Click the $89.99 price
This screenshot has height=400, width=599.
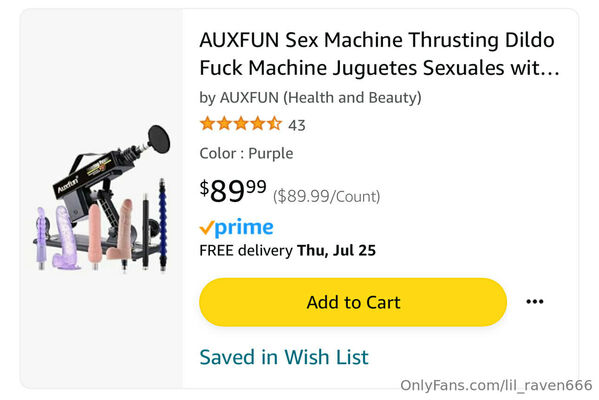click(233, 191)
